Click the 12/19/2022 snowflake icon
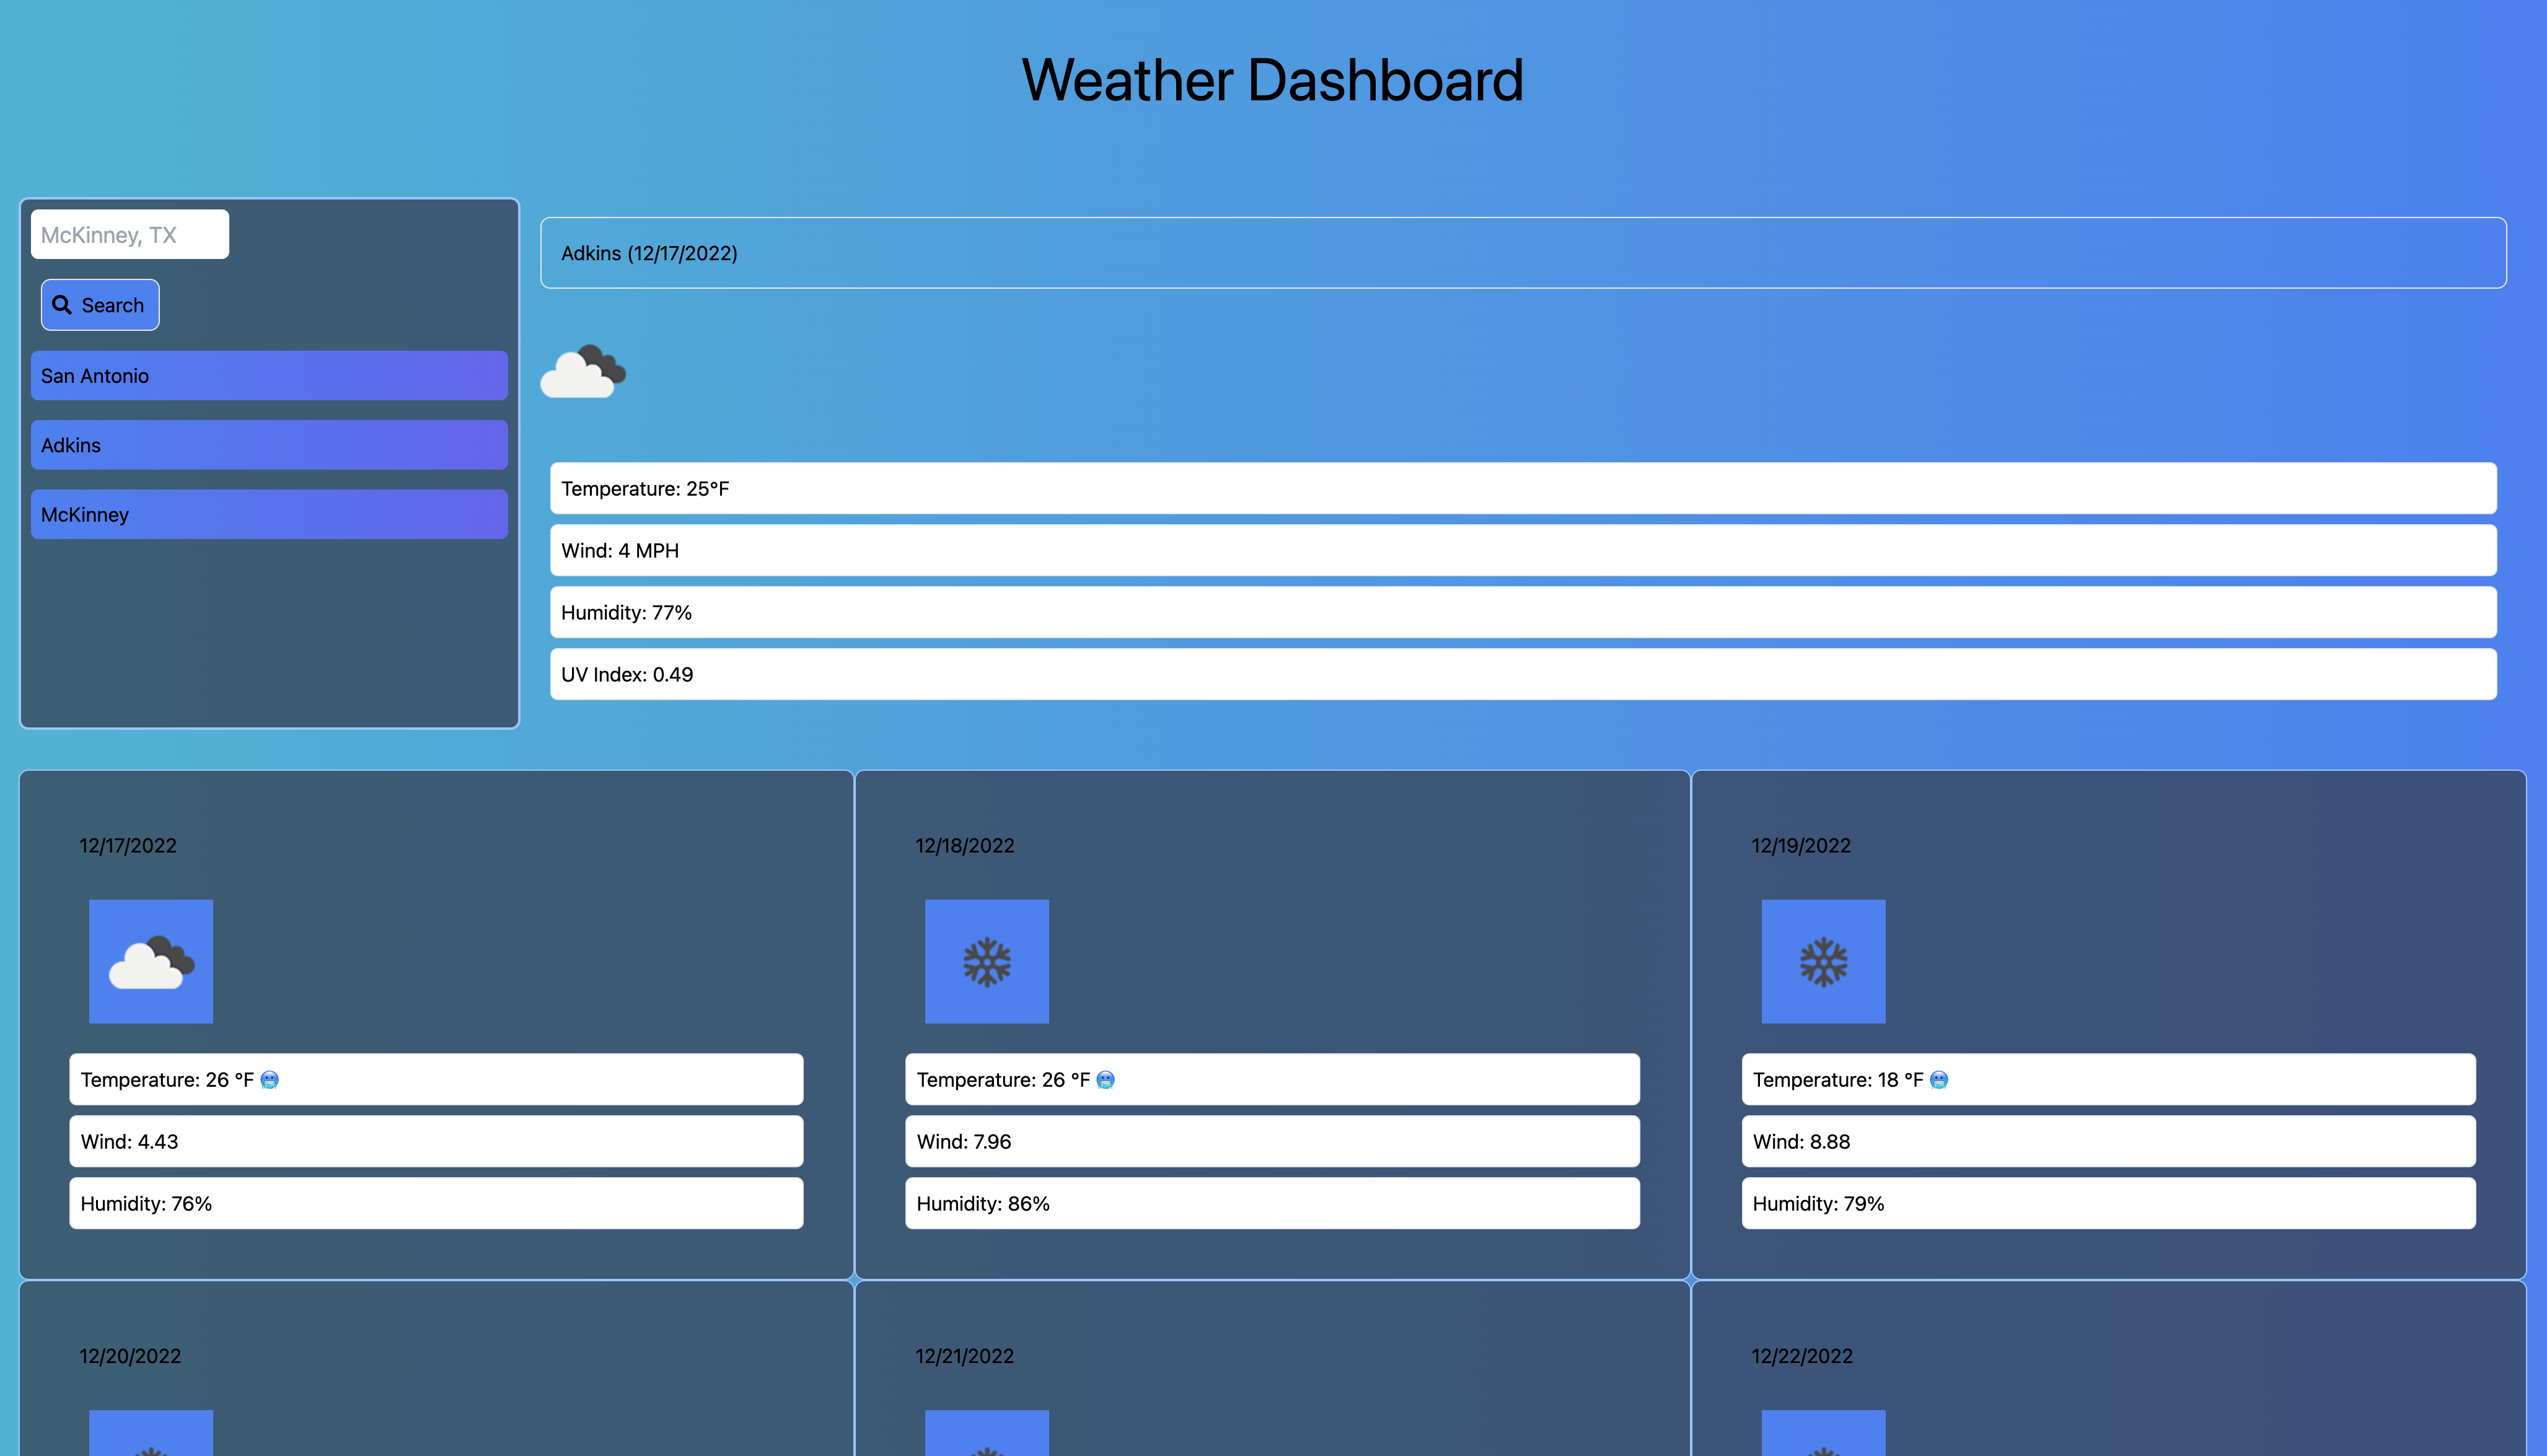This screenshot has width=2547, height=1456. point(1823,962)
